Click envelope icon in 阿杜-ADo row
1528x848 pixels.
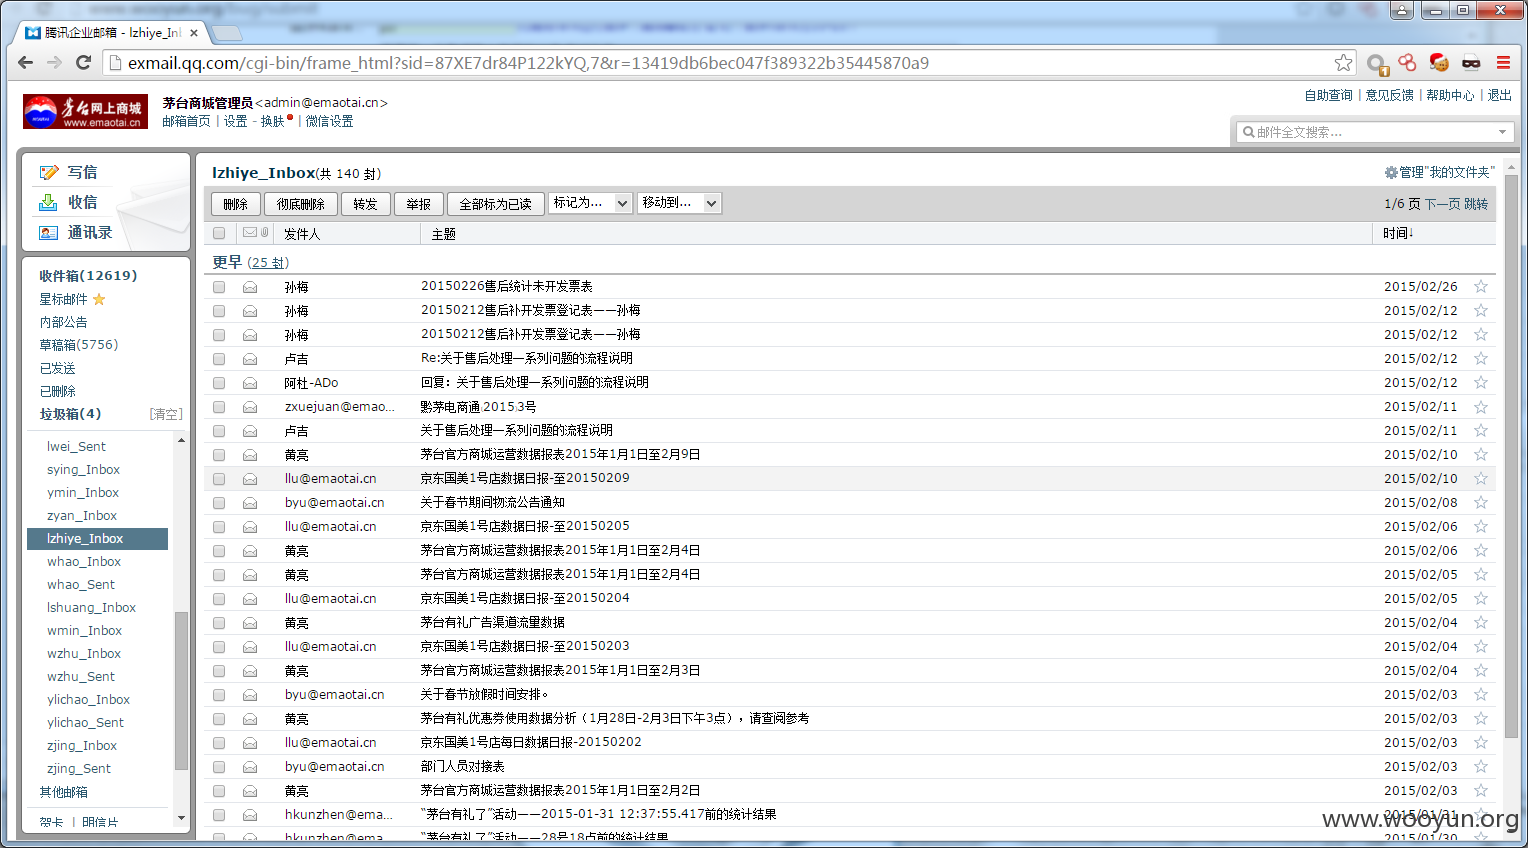[250, 383]
